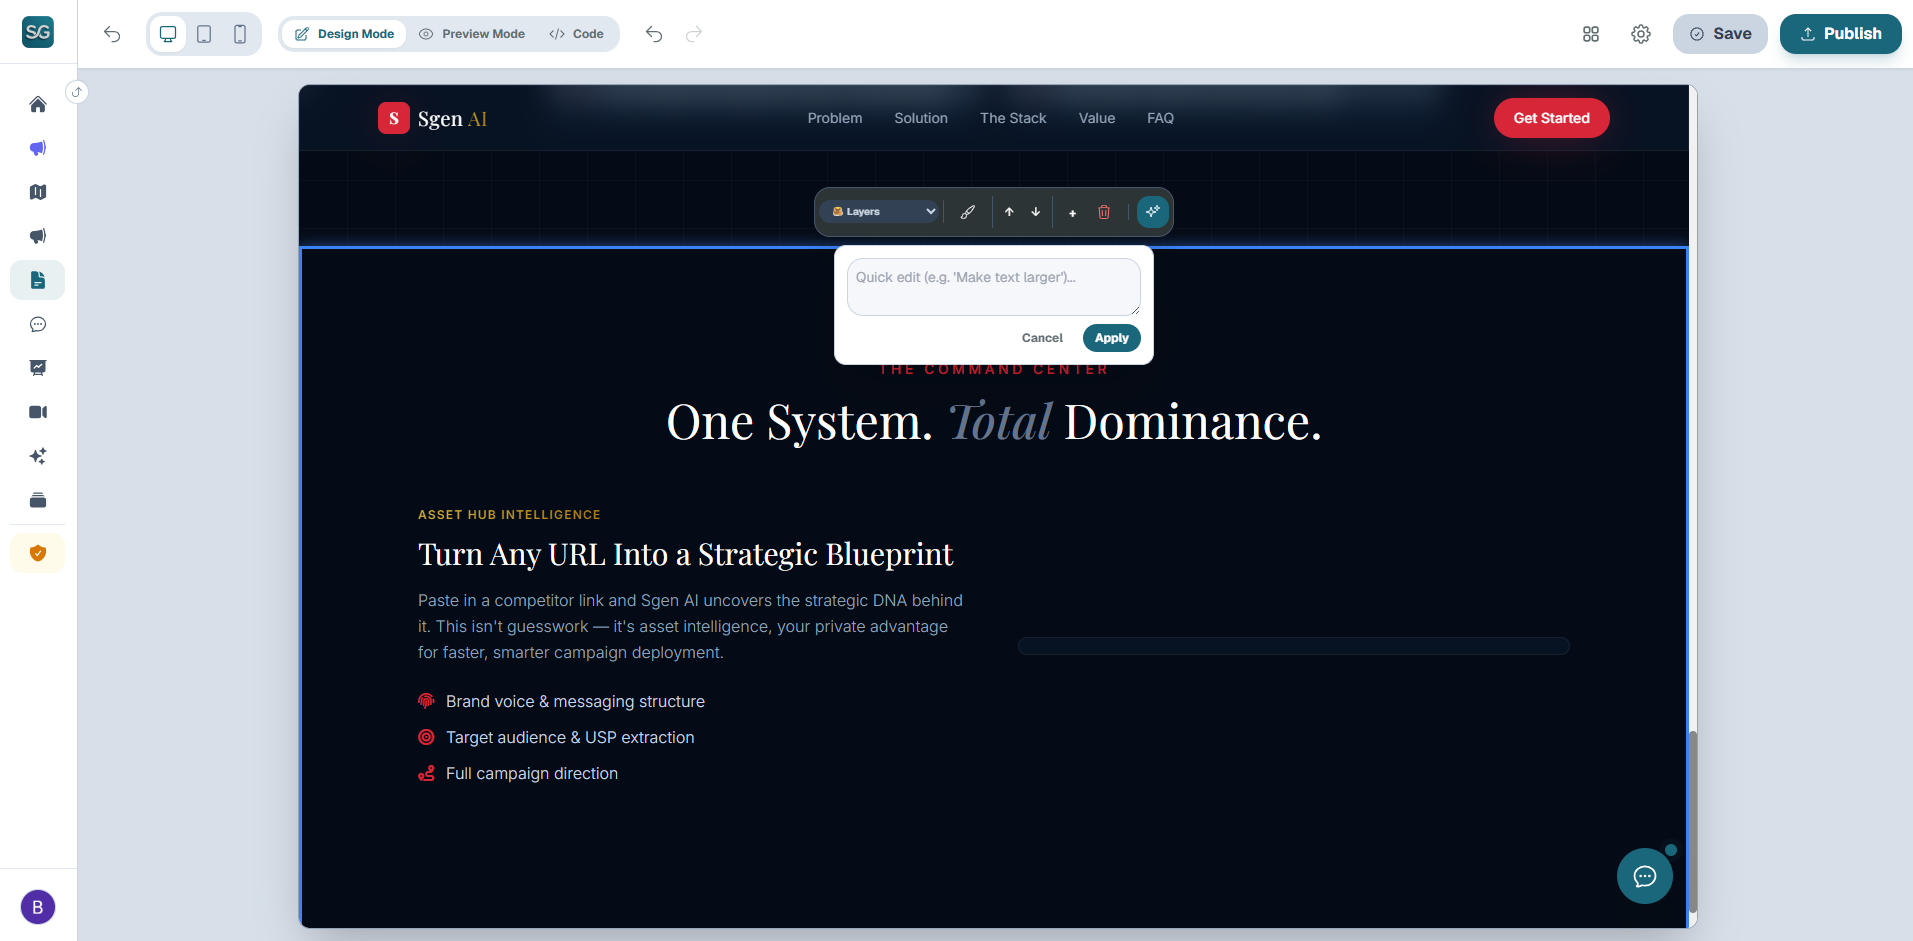Open the Code tab
Image resolution: width=1913 pixels, height=941 pixels.
tap(577, 34)
